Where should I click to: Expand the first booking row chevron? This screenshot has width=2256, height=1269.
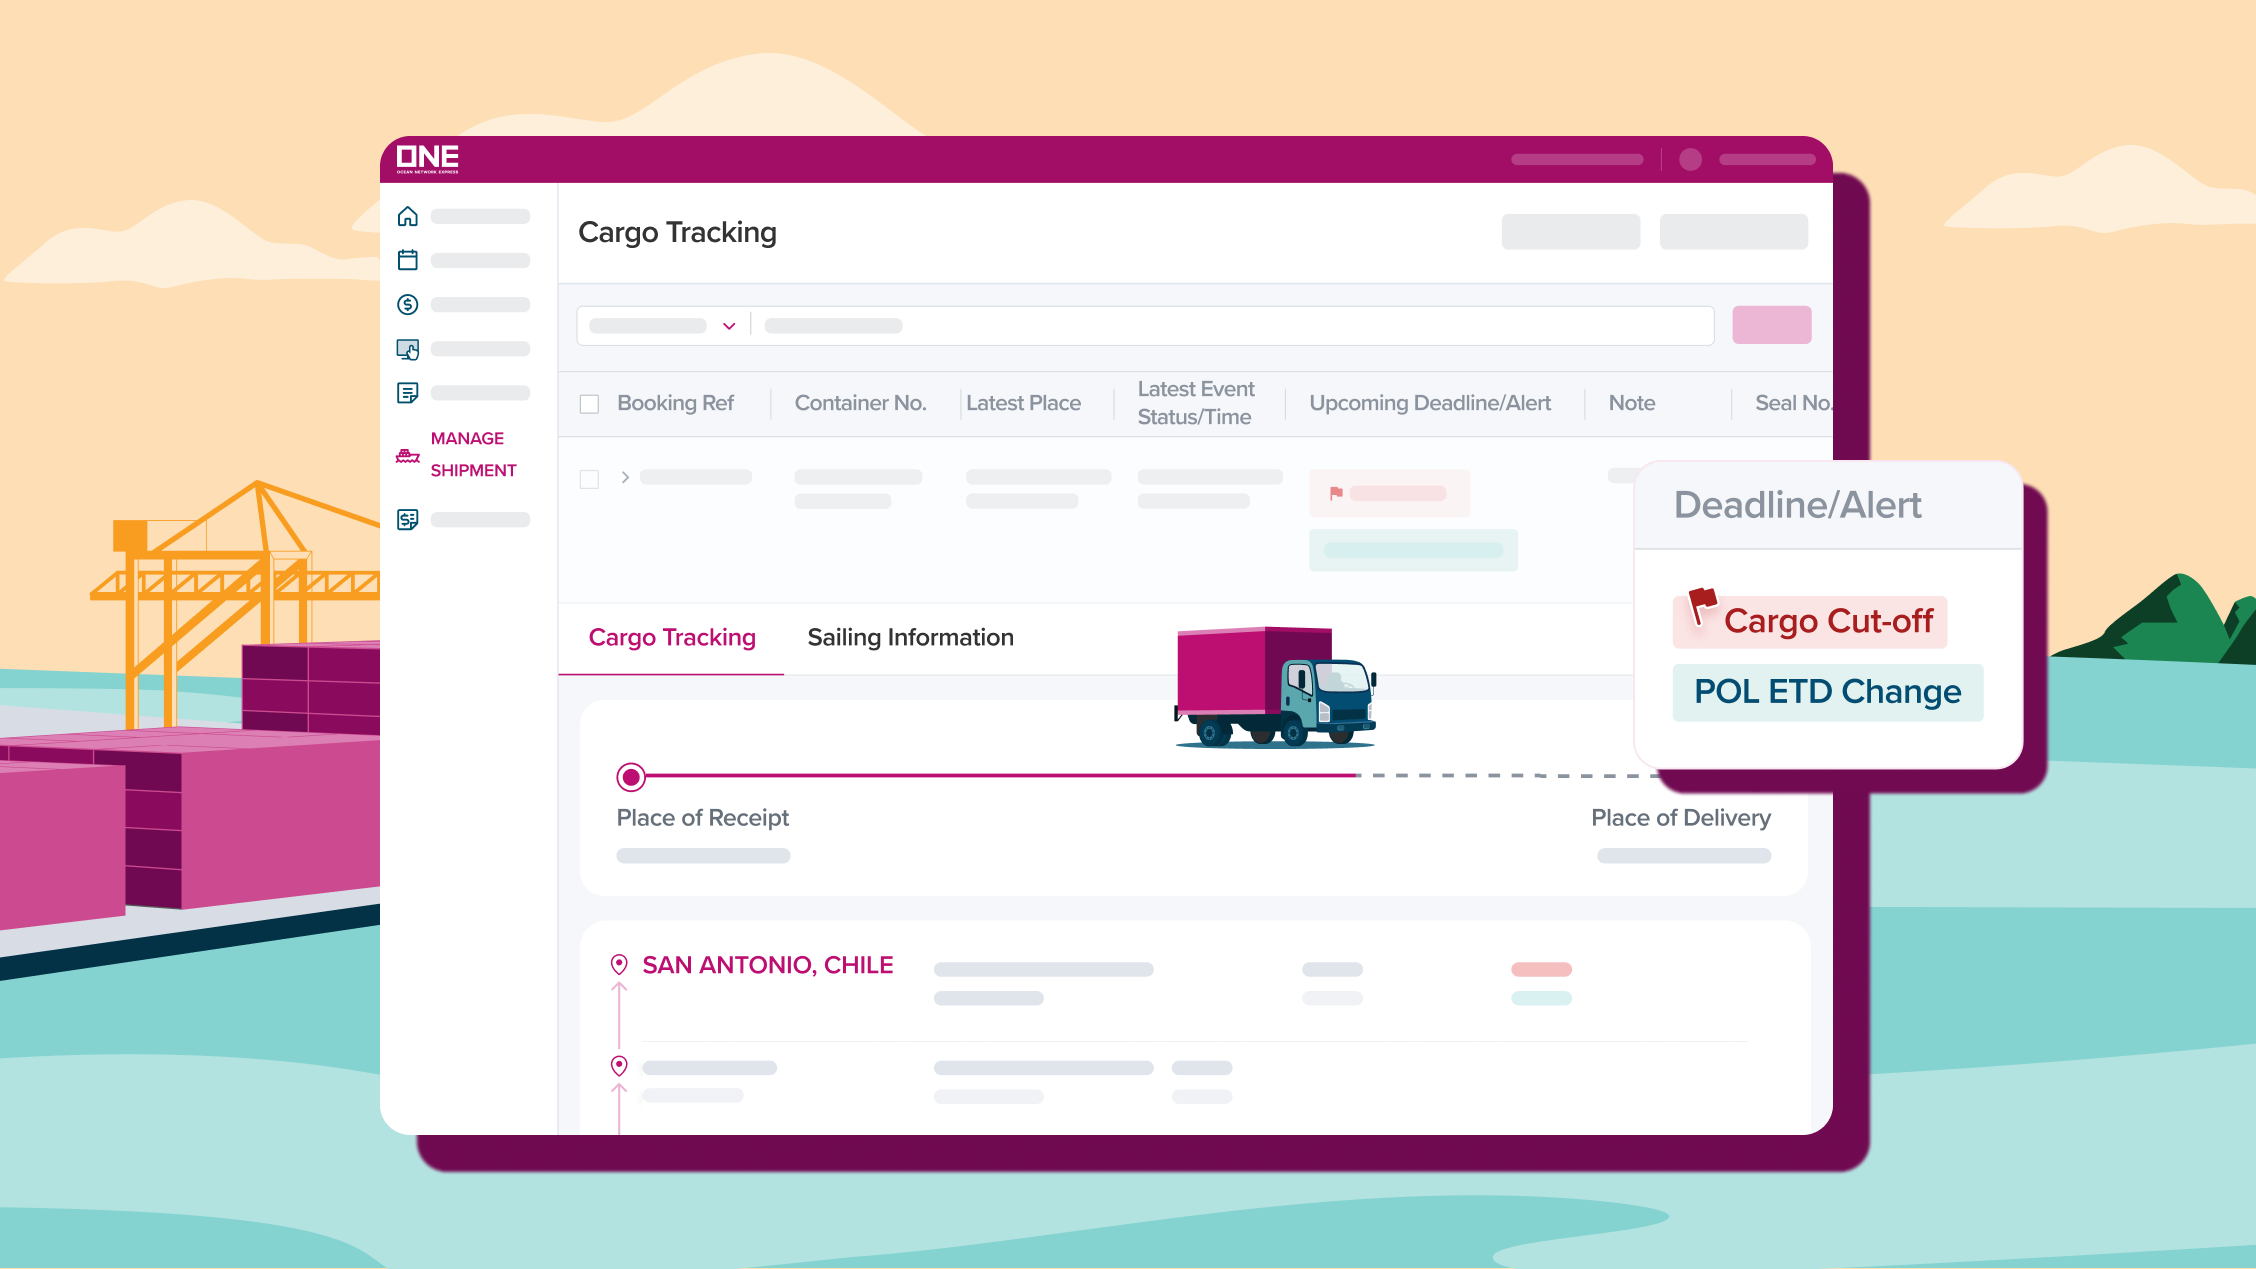point(625,477)
